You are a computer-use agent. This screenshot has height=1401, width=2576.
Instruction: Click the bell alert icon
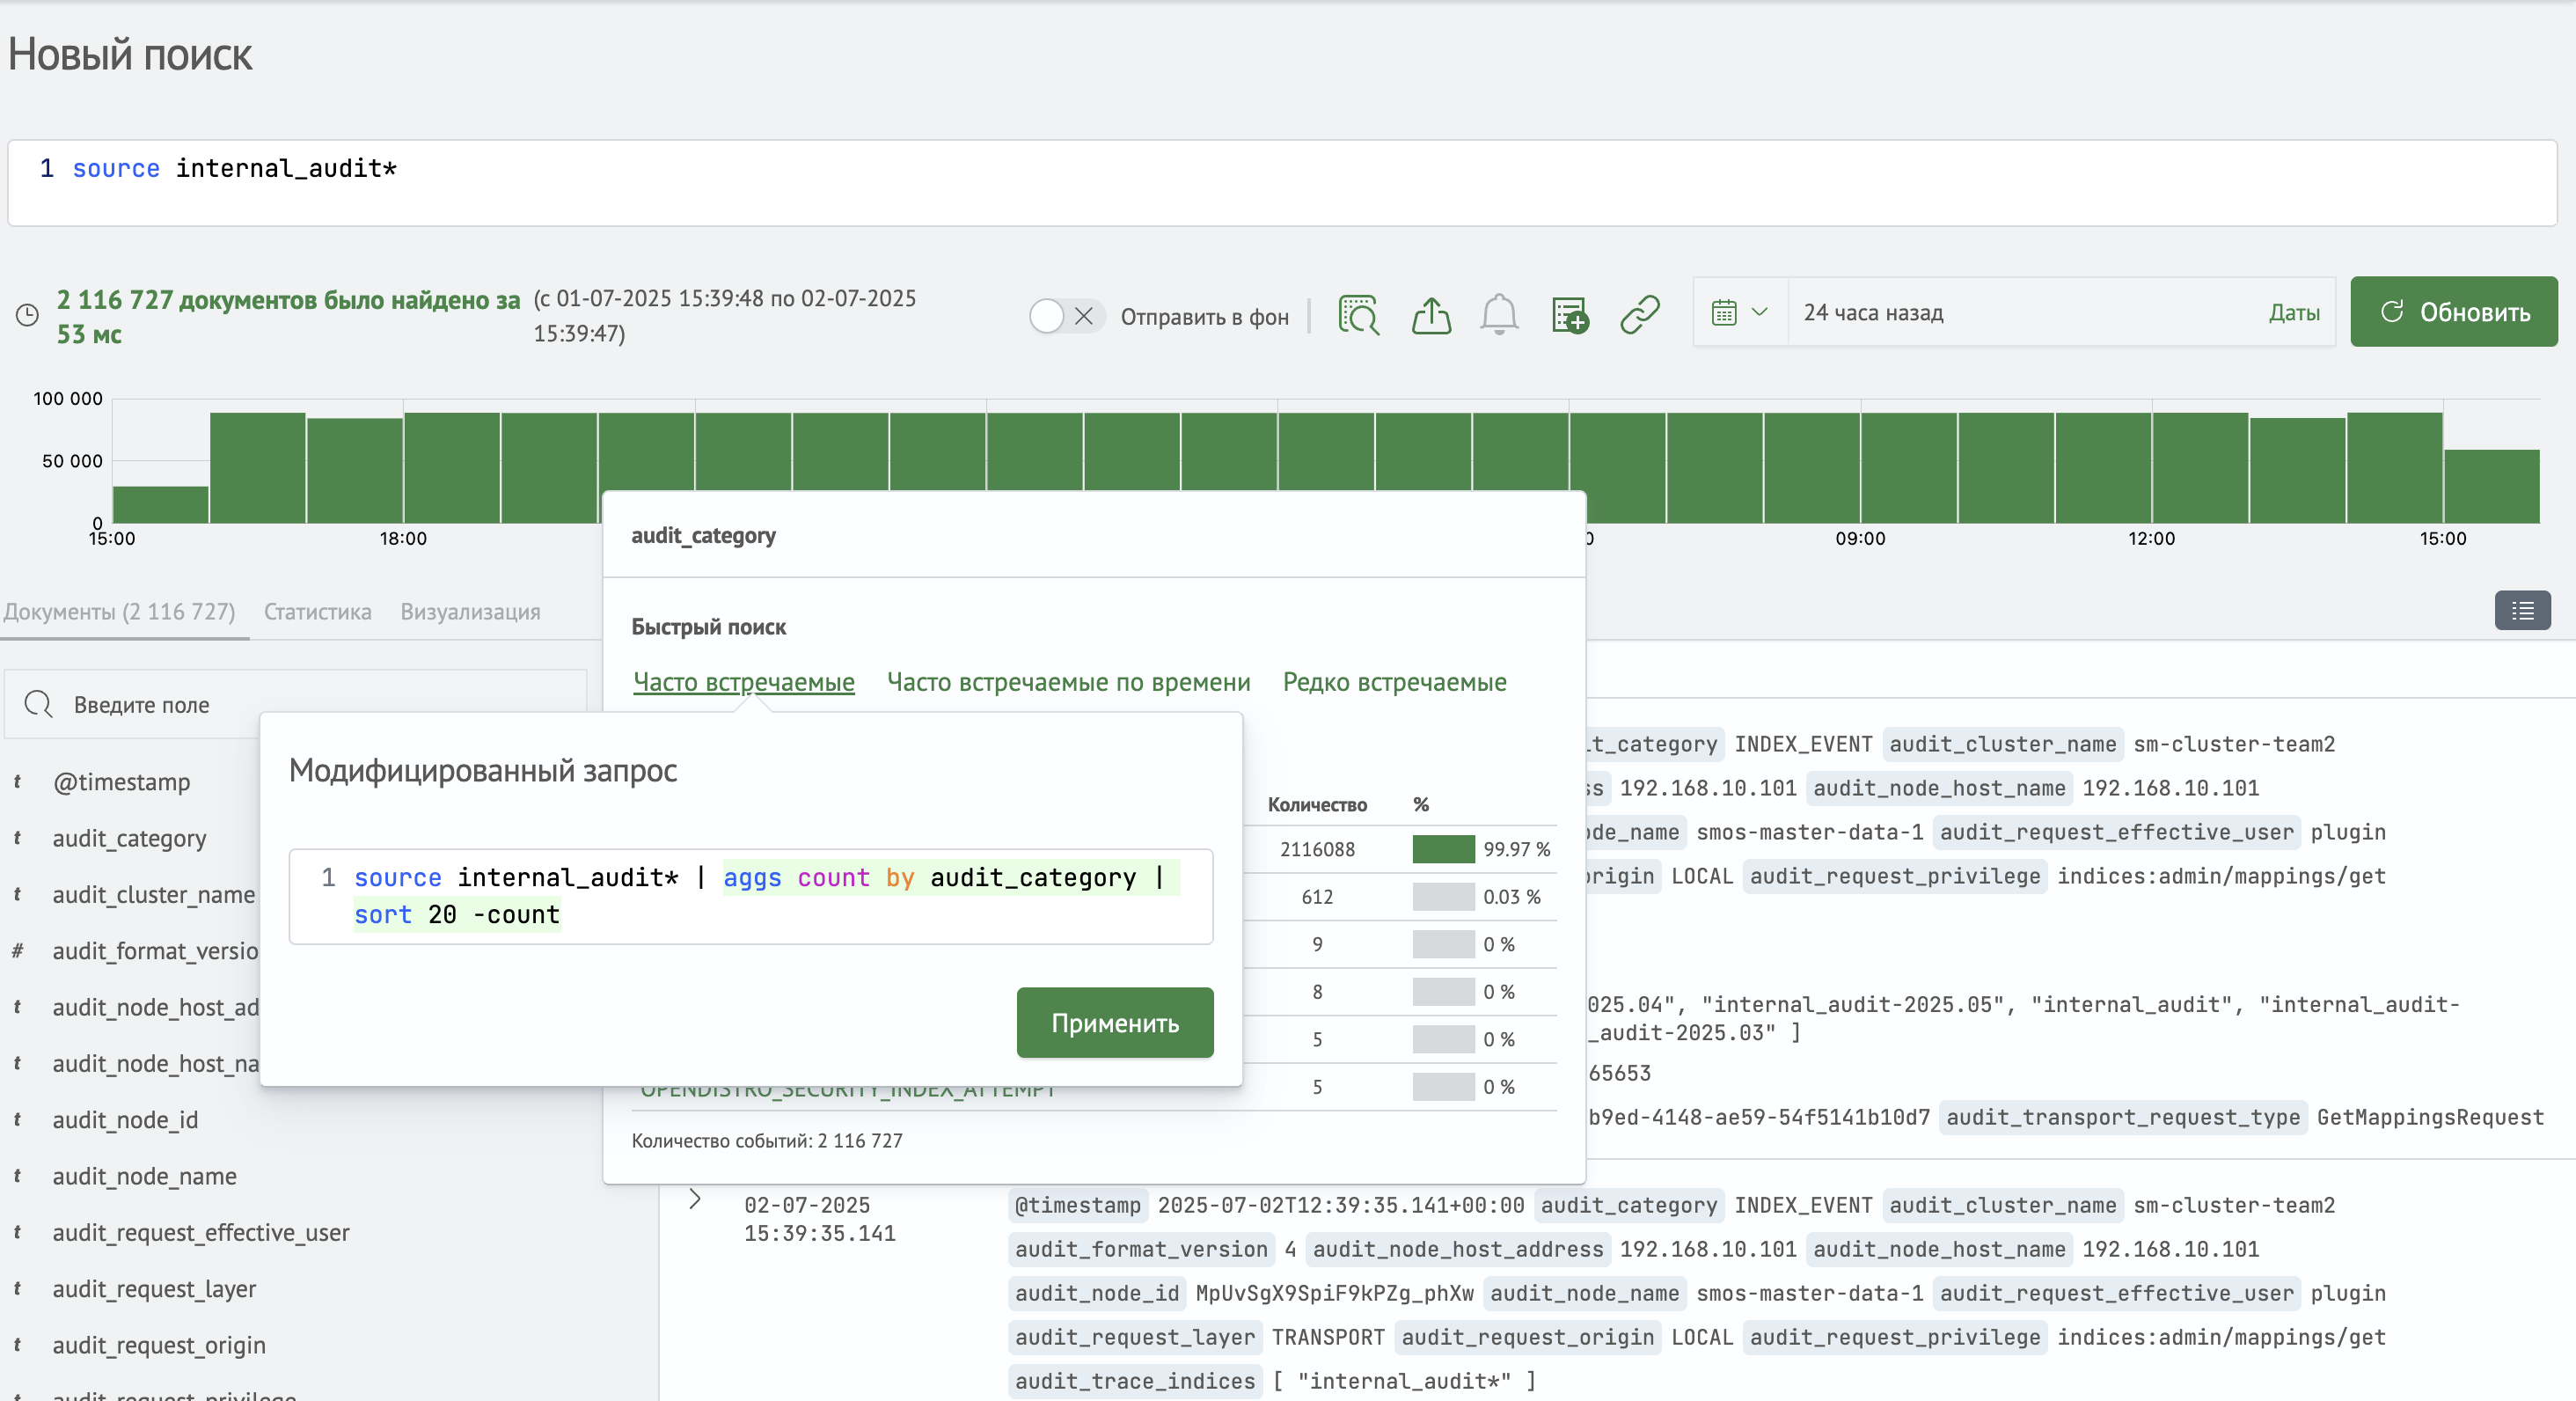[1499, 315]
